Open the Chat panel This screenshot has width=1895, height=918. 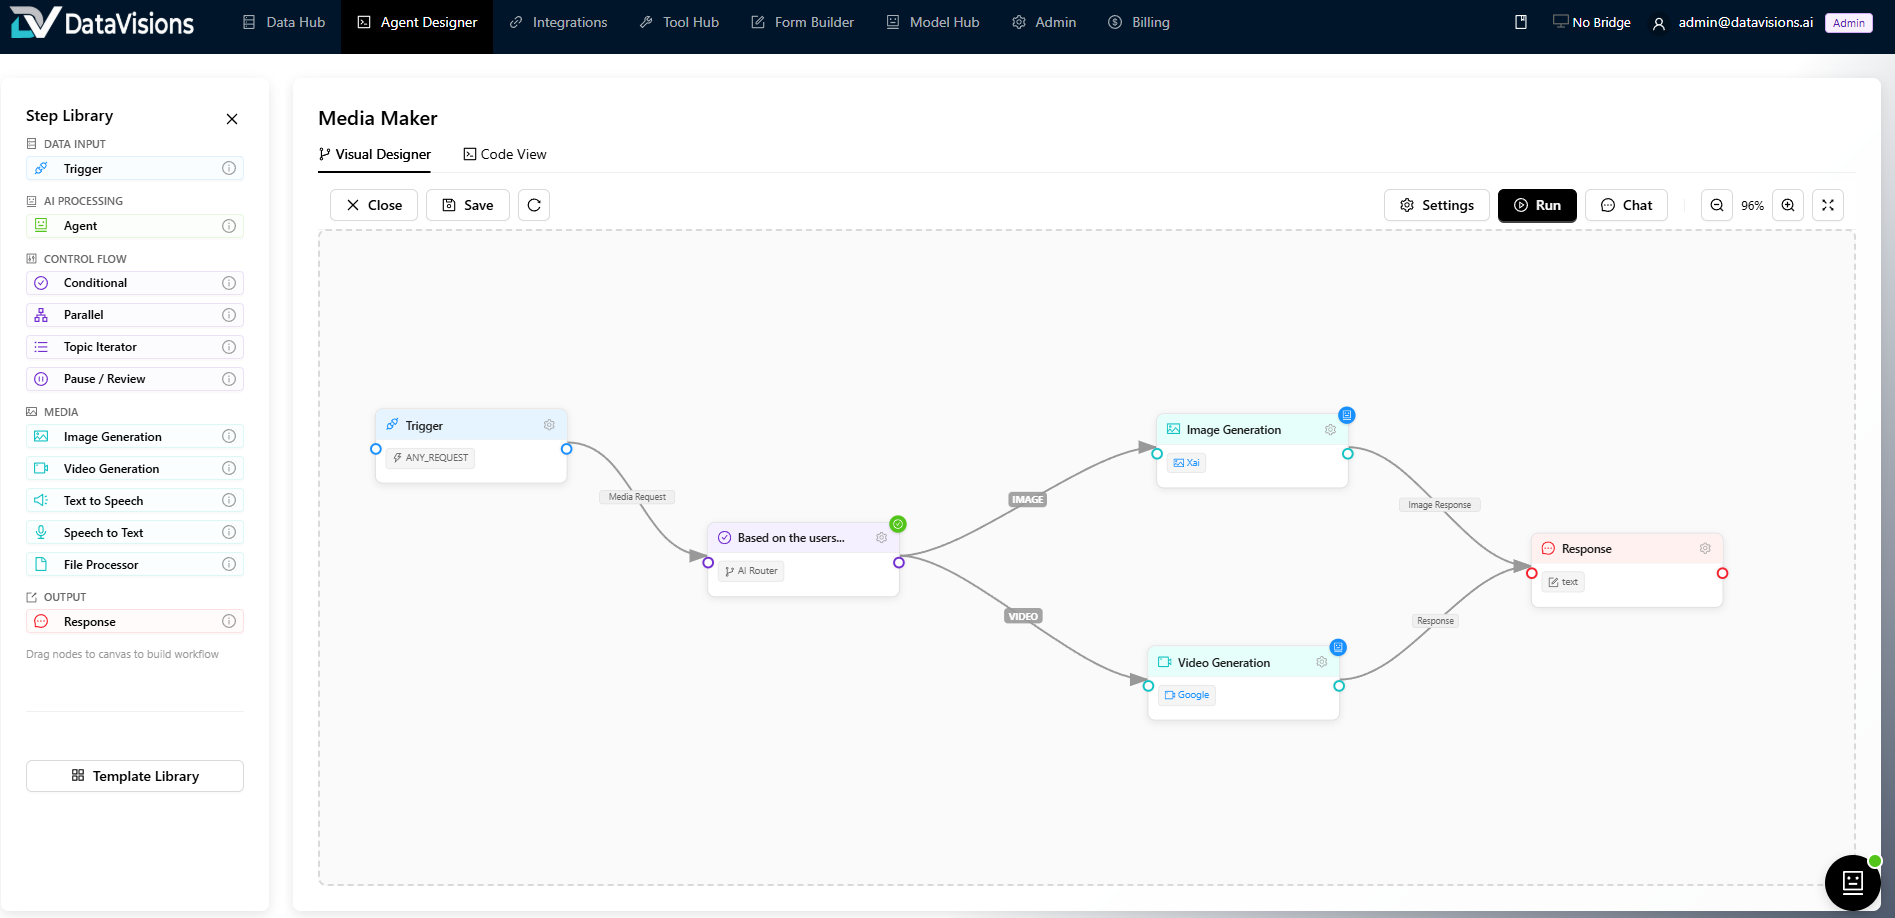point(1626,205)
